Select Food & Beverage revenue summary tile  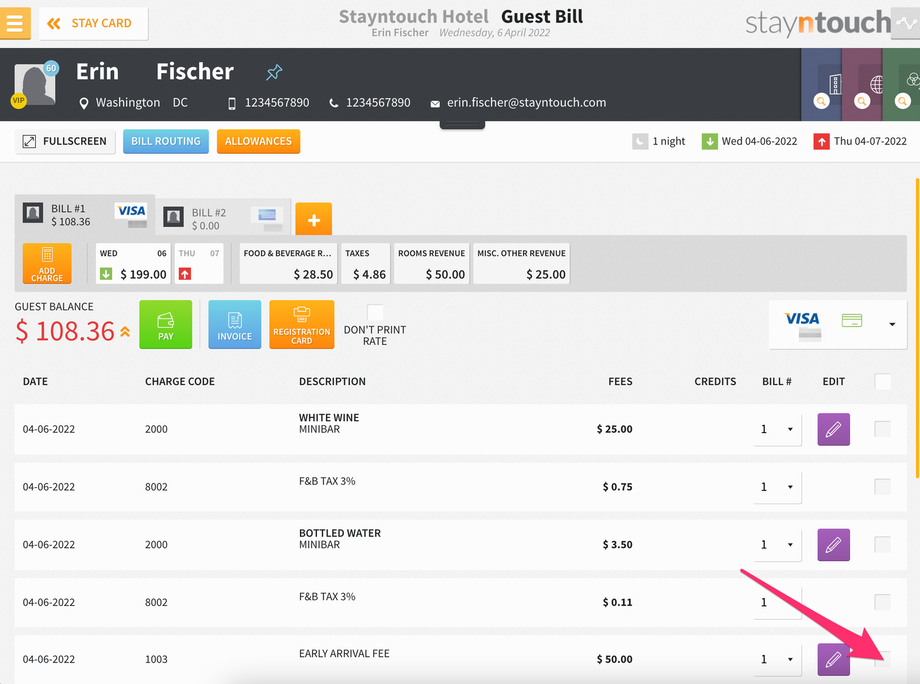point(288,263)
